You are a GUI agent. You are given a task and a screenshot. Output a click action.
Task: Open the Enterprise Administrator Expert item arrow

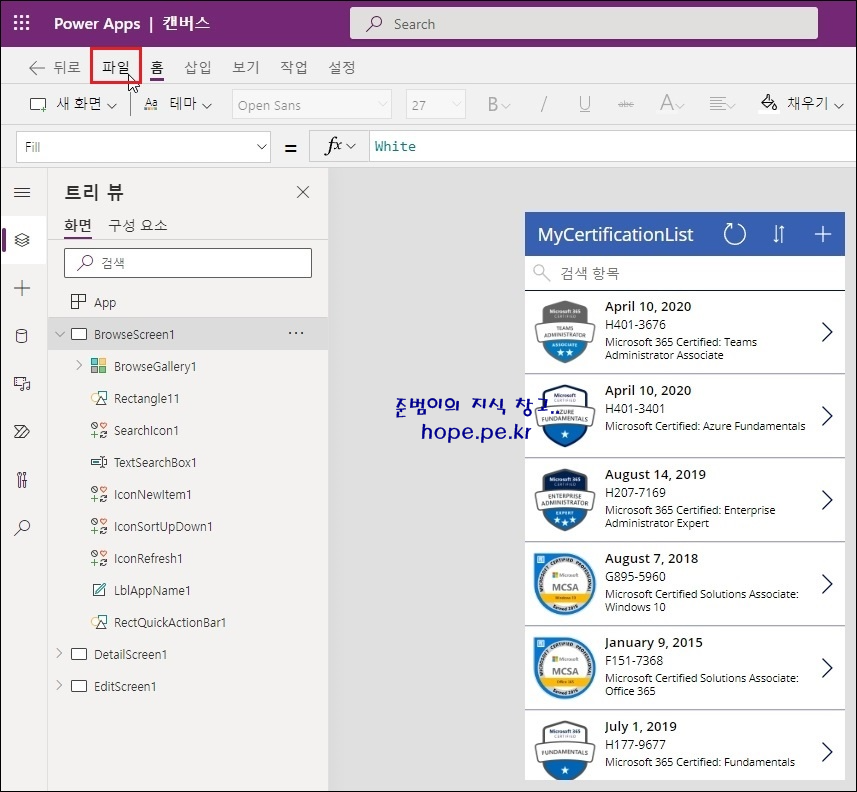[x=827, y=500]
